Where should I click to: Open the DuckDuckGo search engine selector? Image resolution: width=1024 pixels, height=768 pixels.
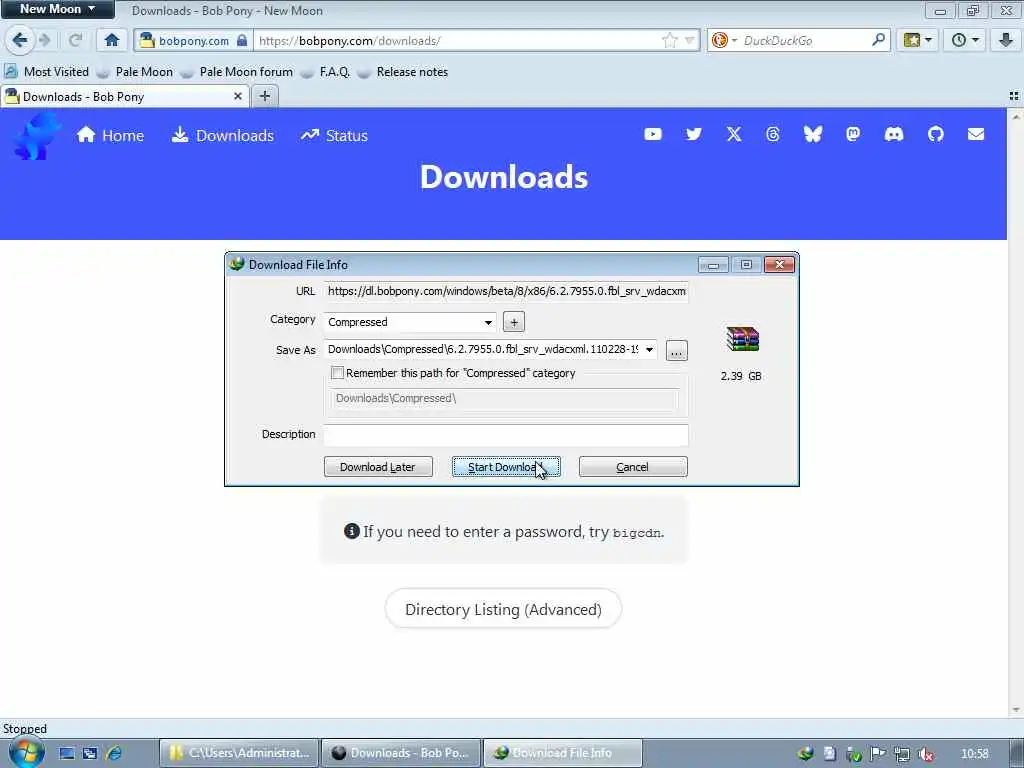[x=724, y=40]
